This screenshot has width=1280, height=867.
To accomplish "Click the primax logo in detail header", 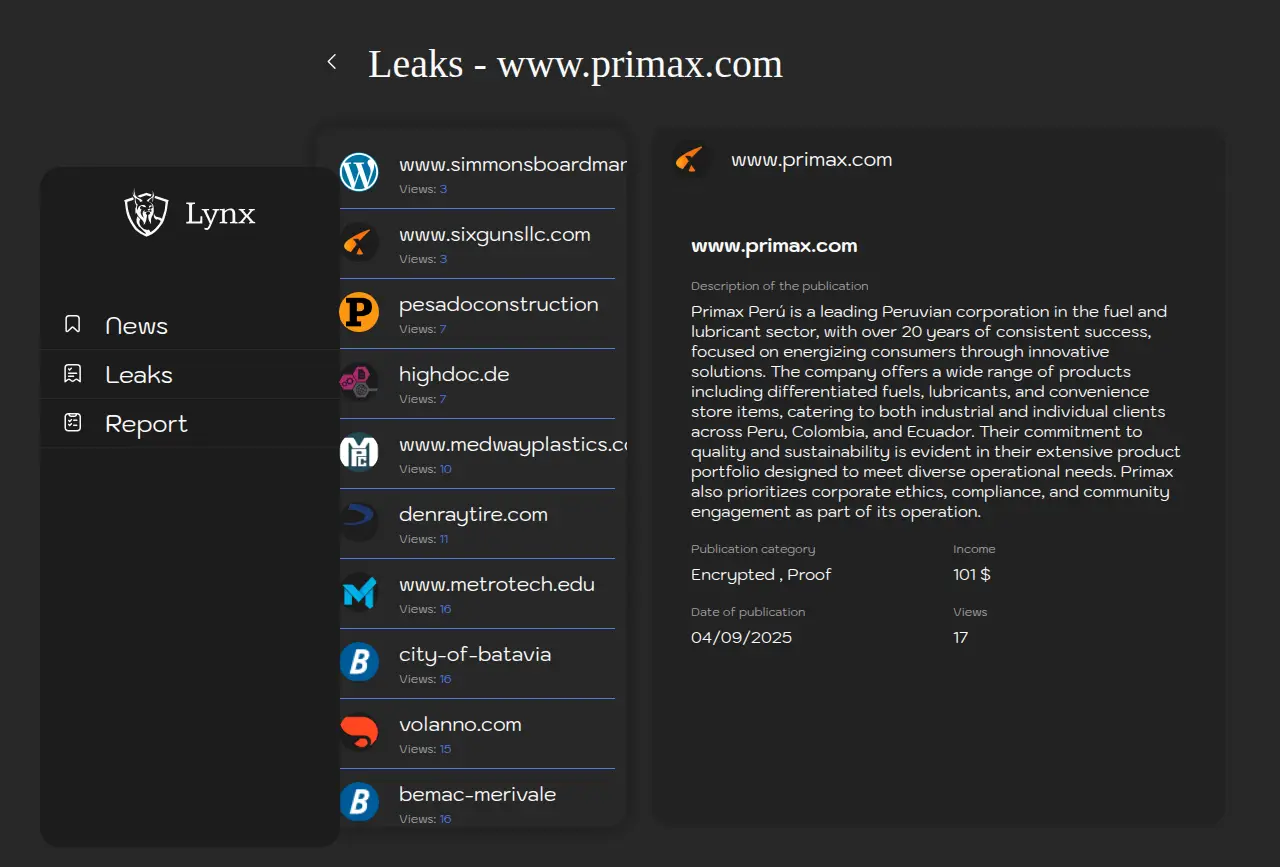I will [691, 159].
